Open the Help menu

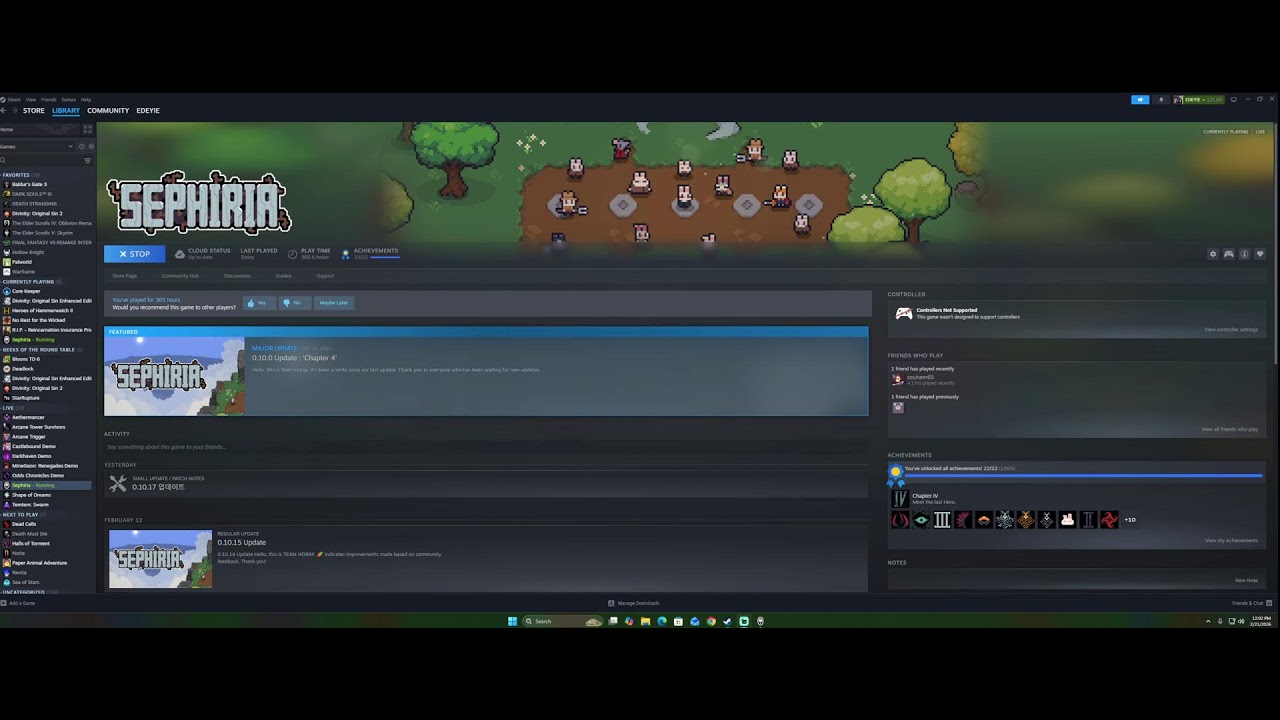click(x=86, y=100)
